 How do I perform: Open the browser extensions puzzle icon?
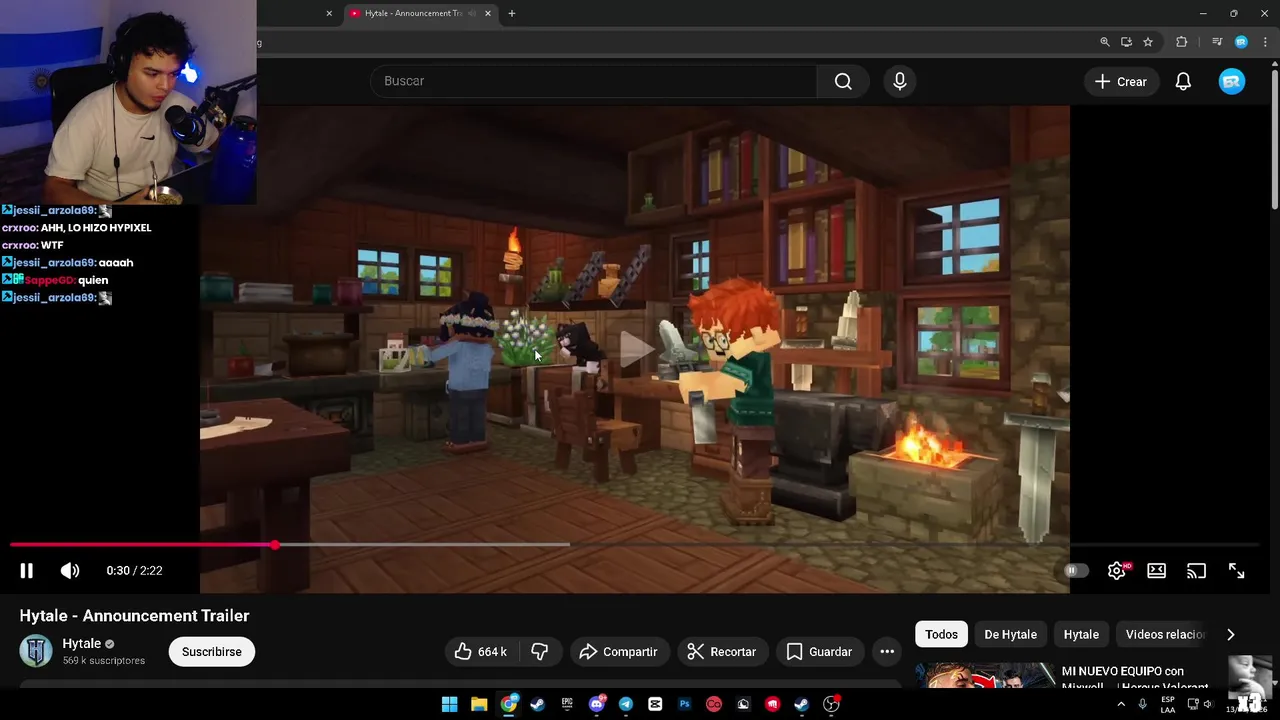pyautogui.click(x=1182, y=42)
